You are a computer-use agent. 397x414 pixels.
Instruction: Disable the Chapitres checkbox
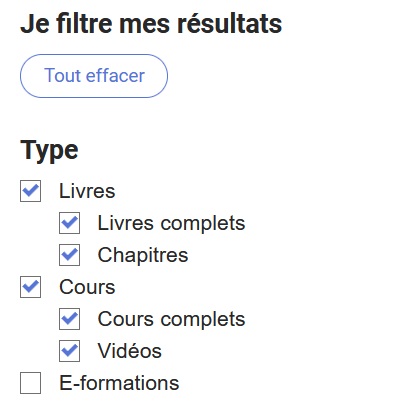(69, 255)
